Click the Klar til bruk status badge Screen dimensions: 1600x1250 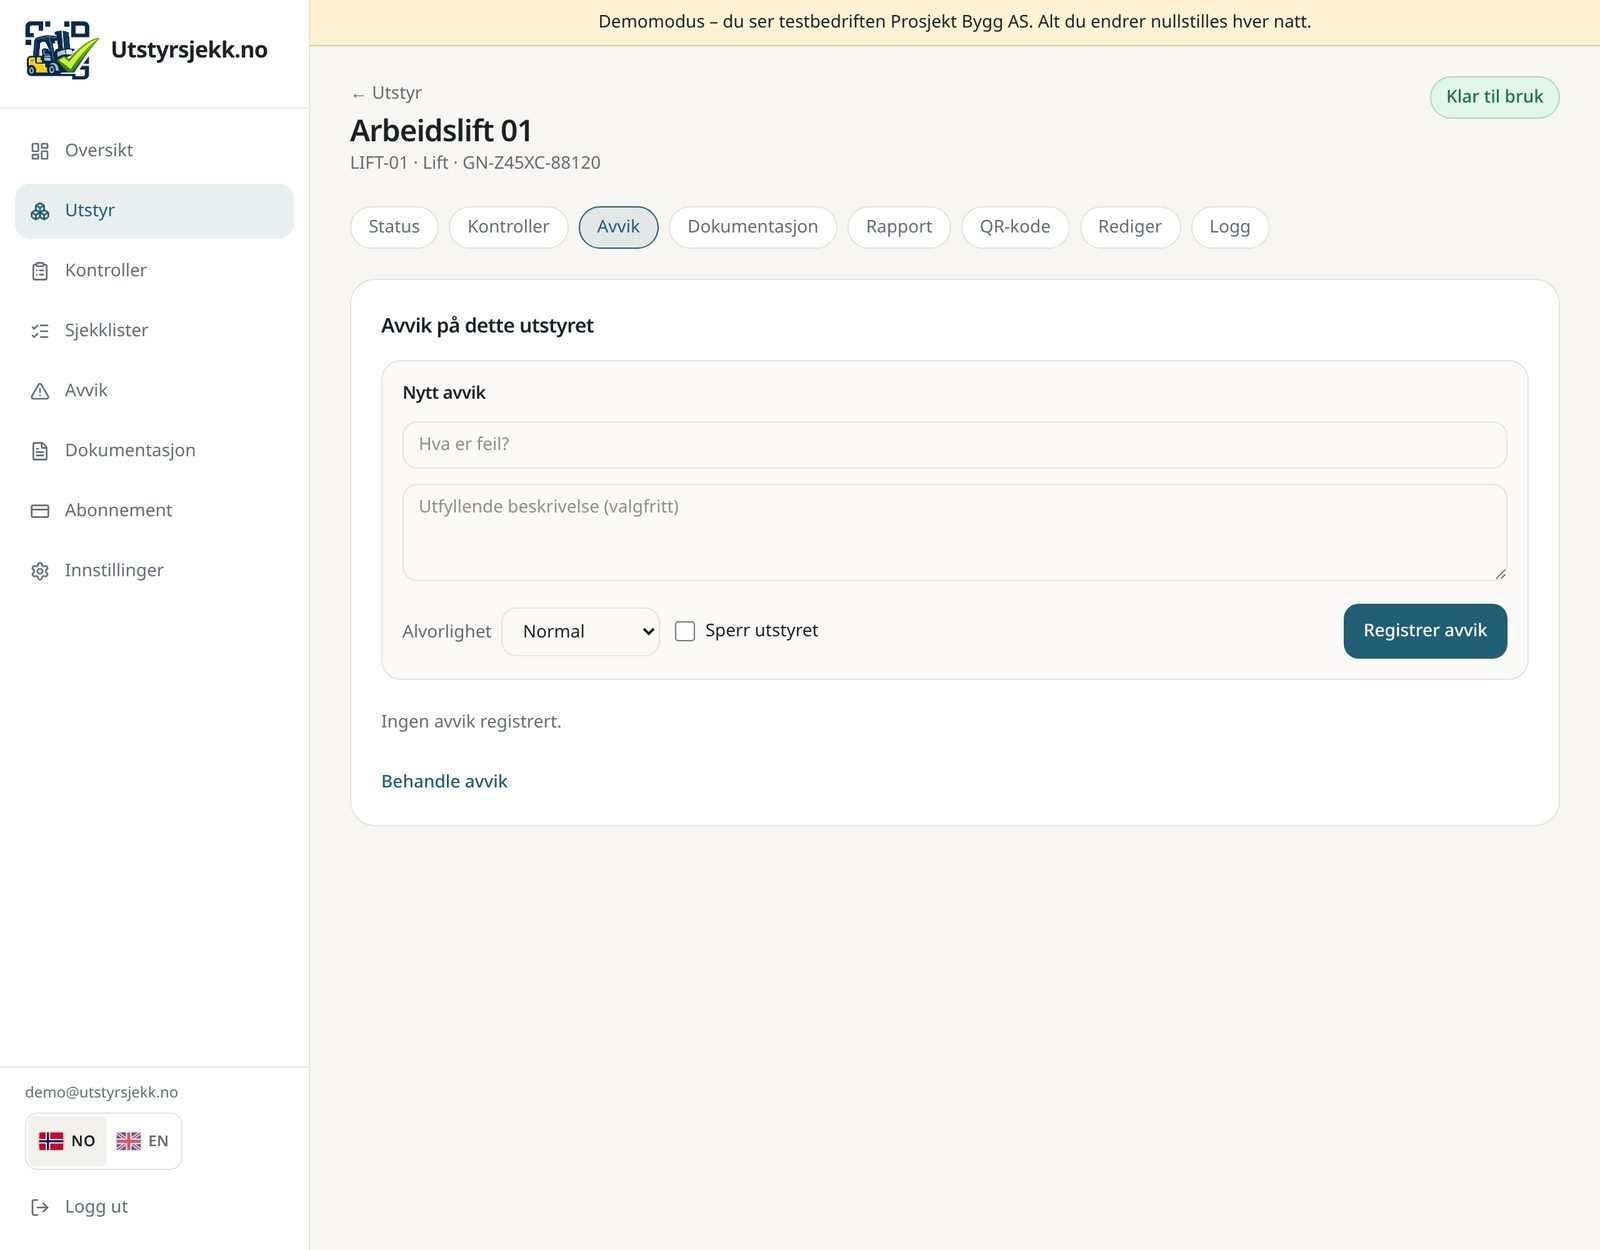click(x=1494, y=97)
